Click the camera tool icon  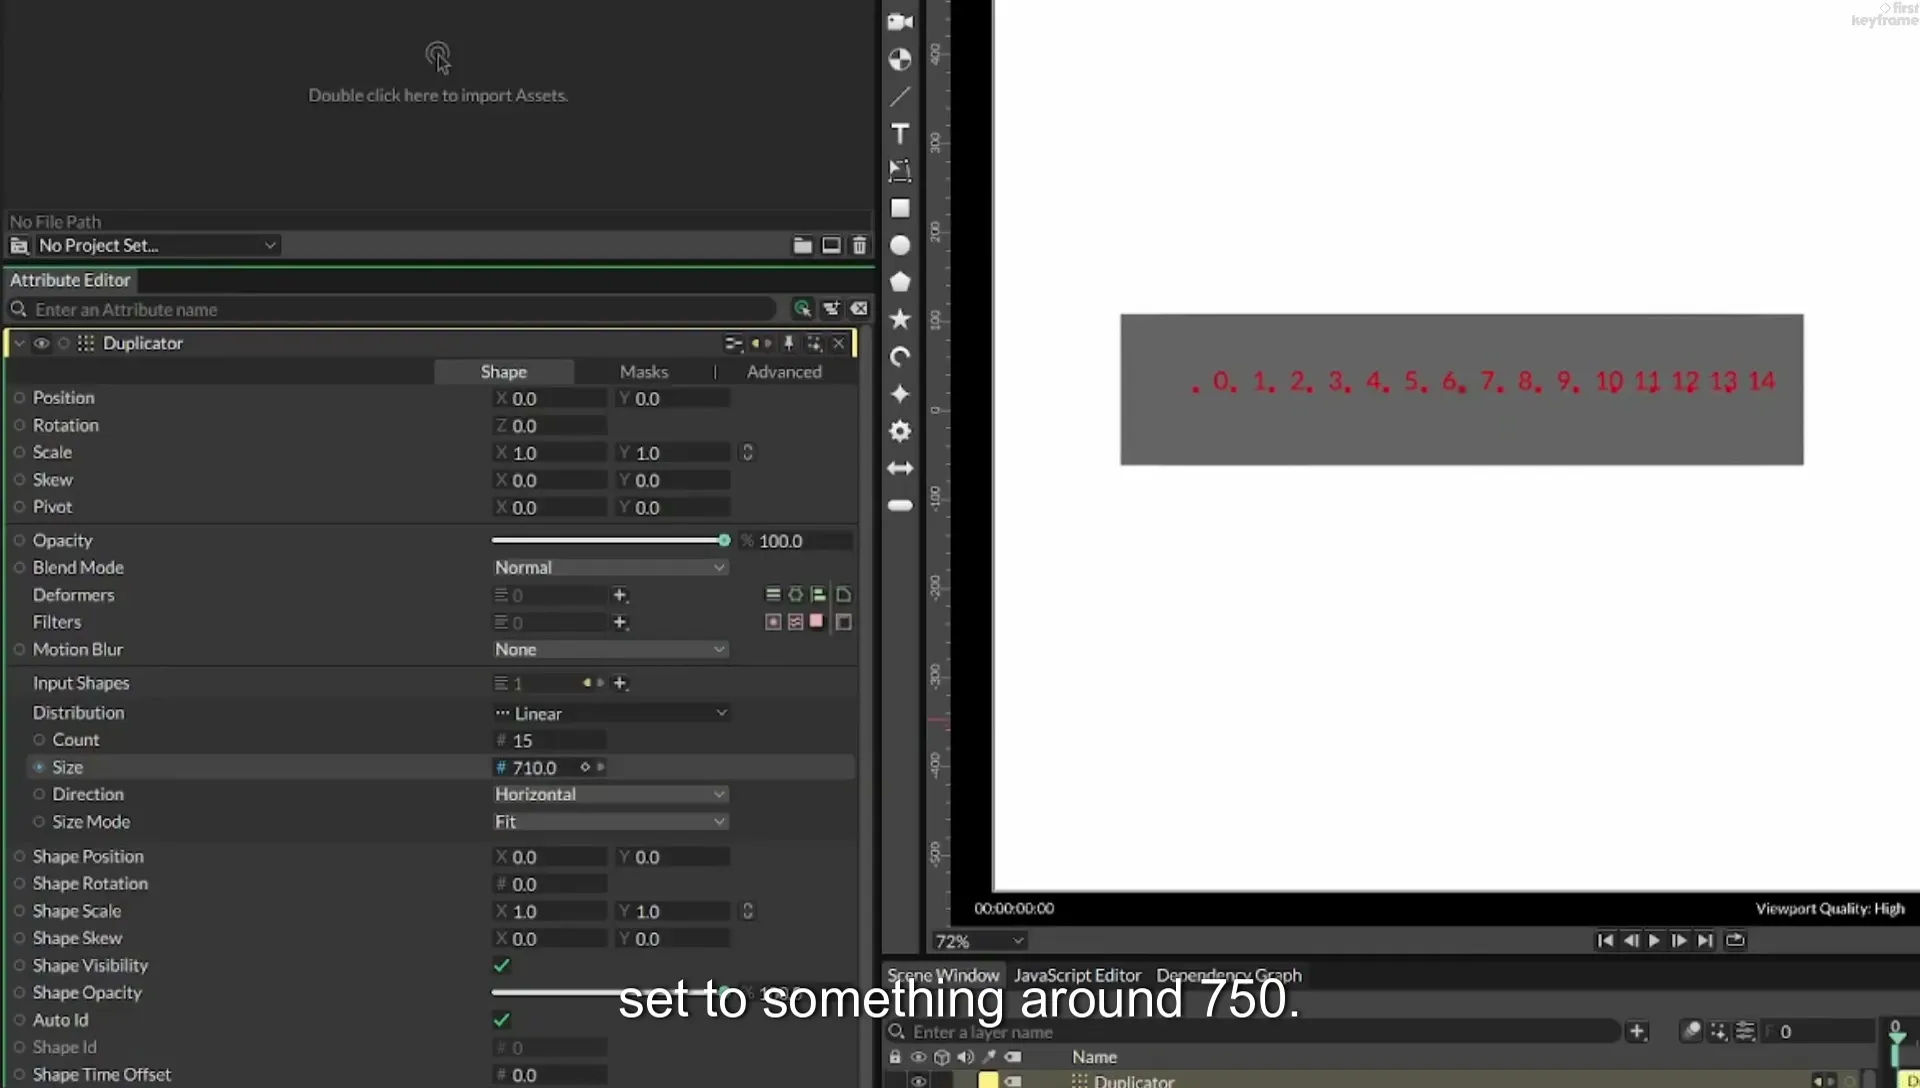tap(900, 22)
